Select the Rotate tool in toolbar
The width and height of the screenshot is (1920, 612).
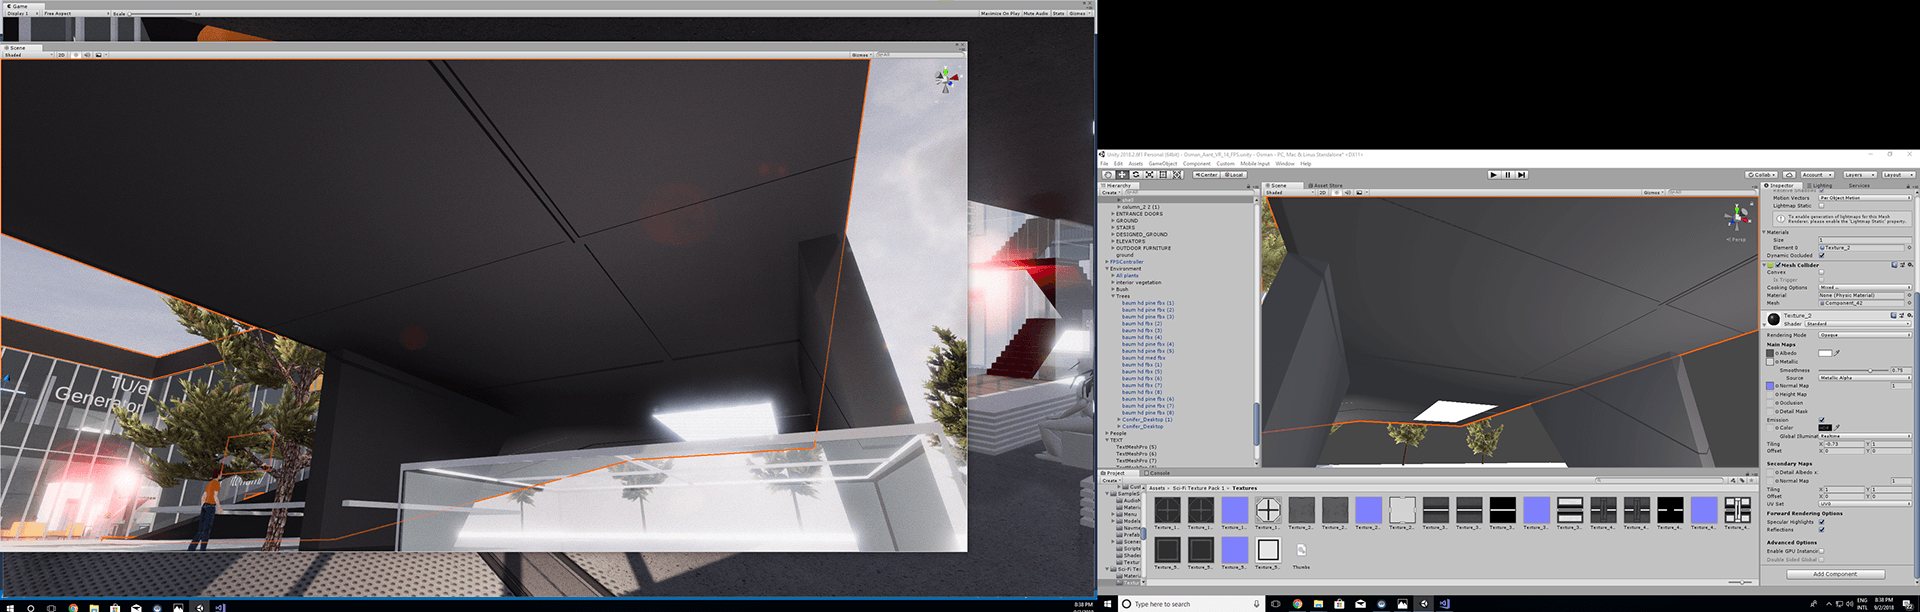(x=1135, y=175)
